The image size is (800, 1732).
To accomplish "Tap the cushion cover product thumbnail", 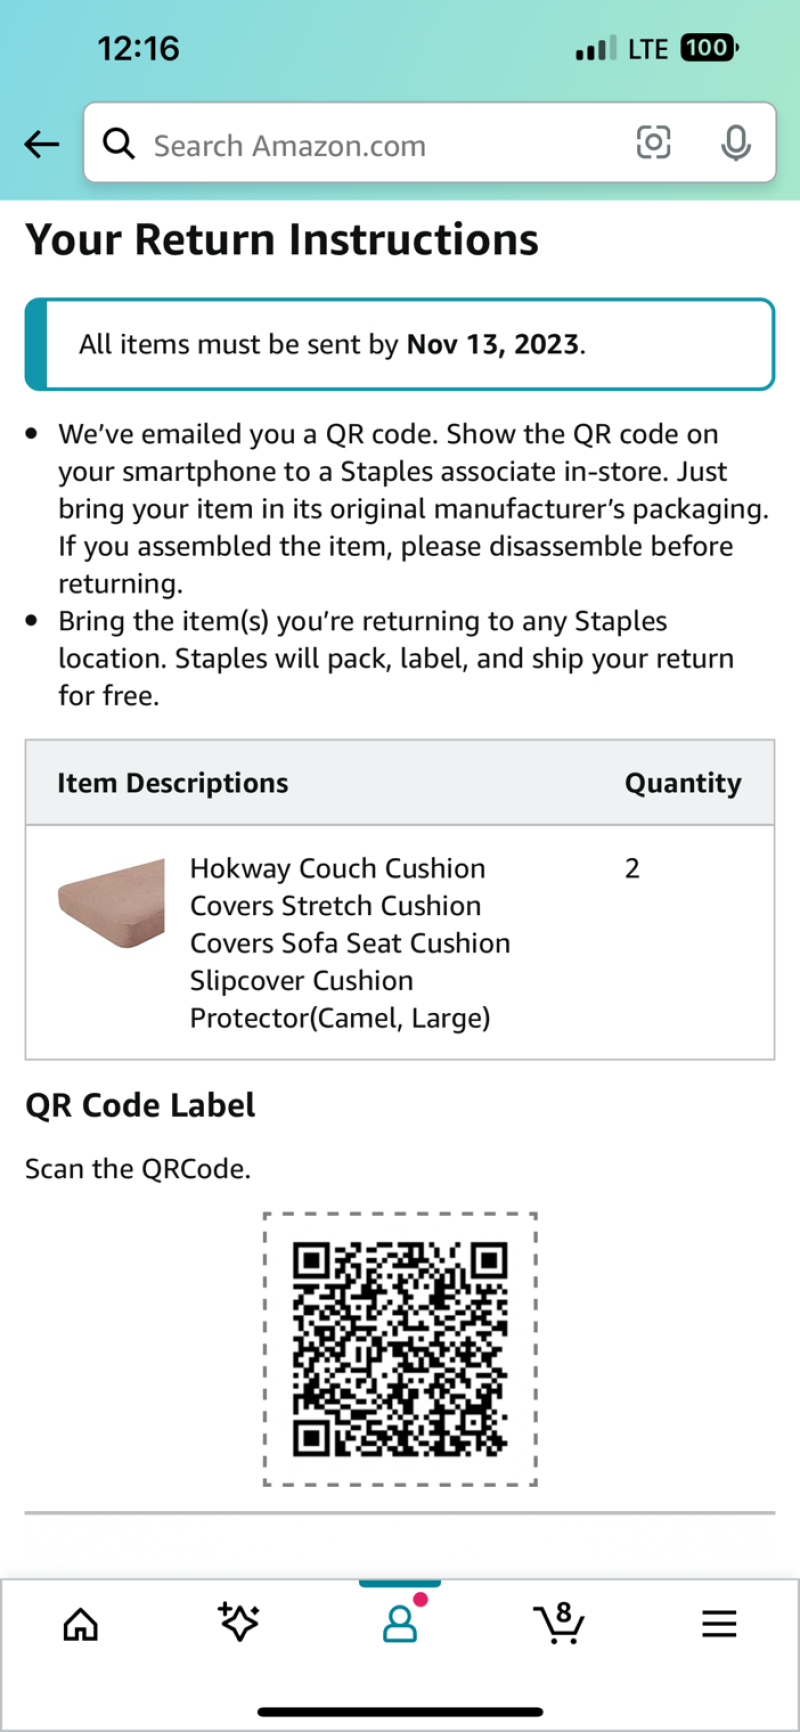I will click(111, 903).
